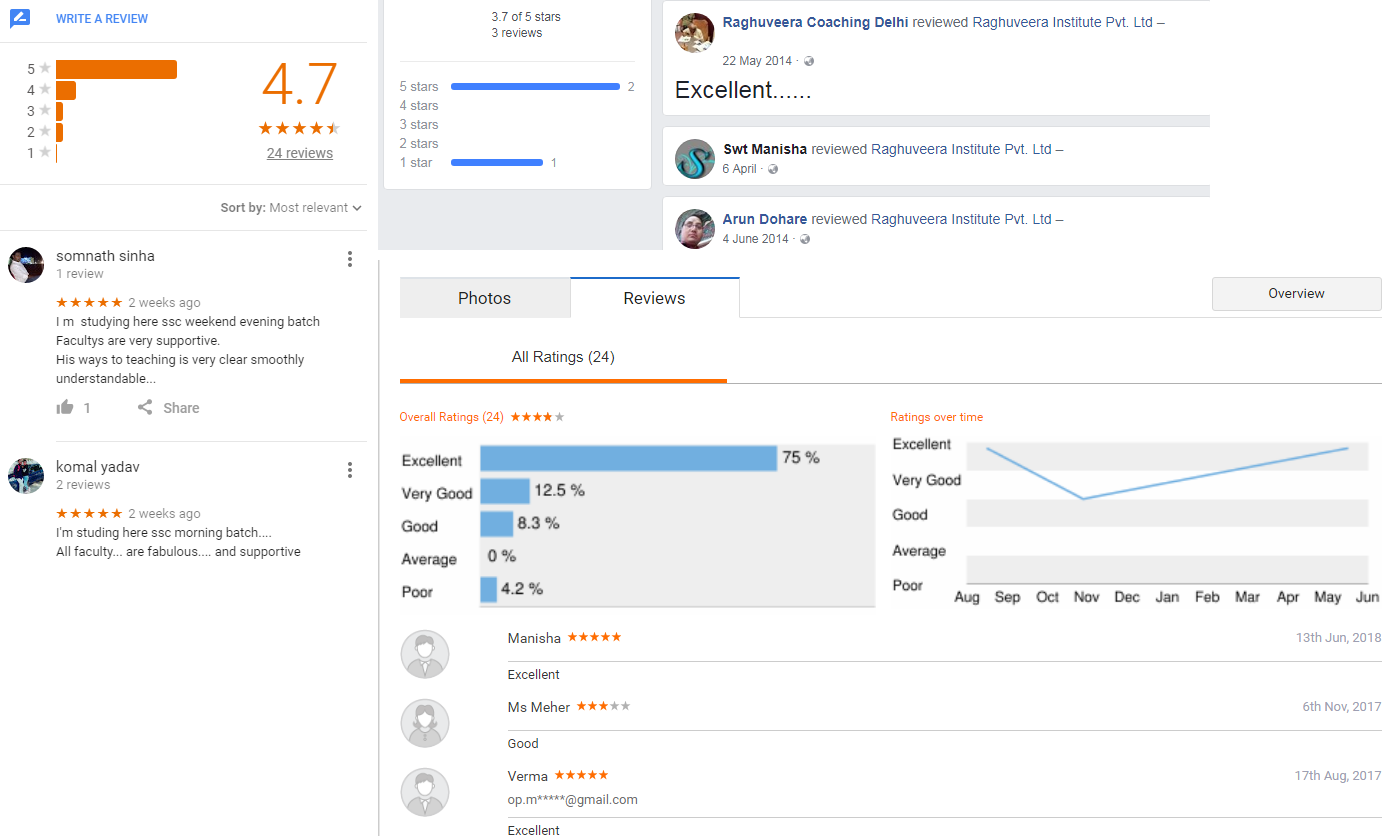Image resolution: width=1392 pixels, height=836 pixels.
Task: Select the All Ratings (24) tab
Action: [563, 357]
